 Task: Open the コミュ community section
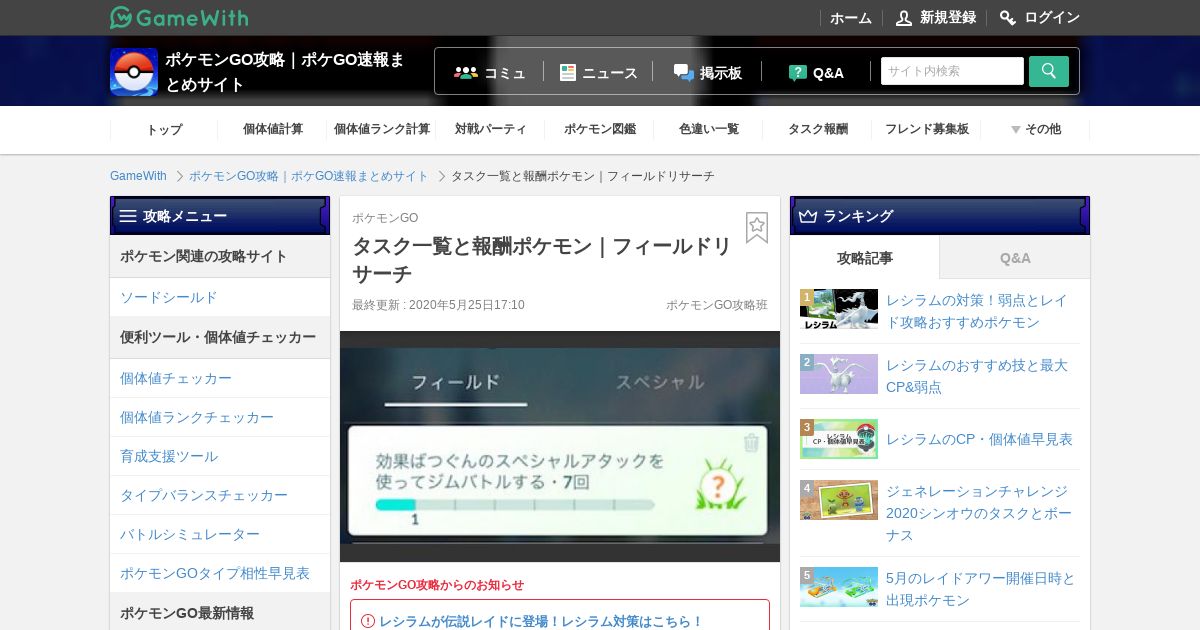505,72
